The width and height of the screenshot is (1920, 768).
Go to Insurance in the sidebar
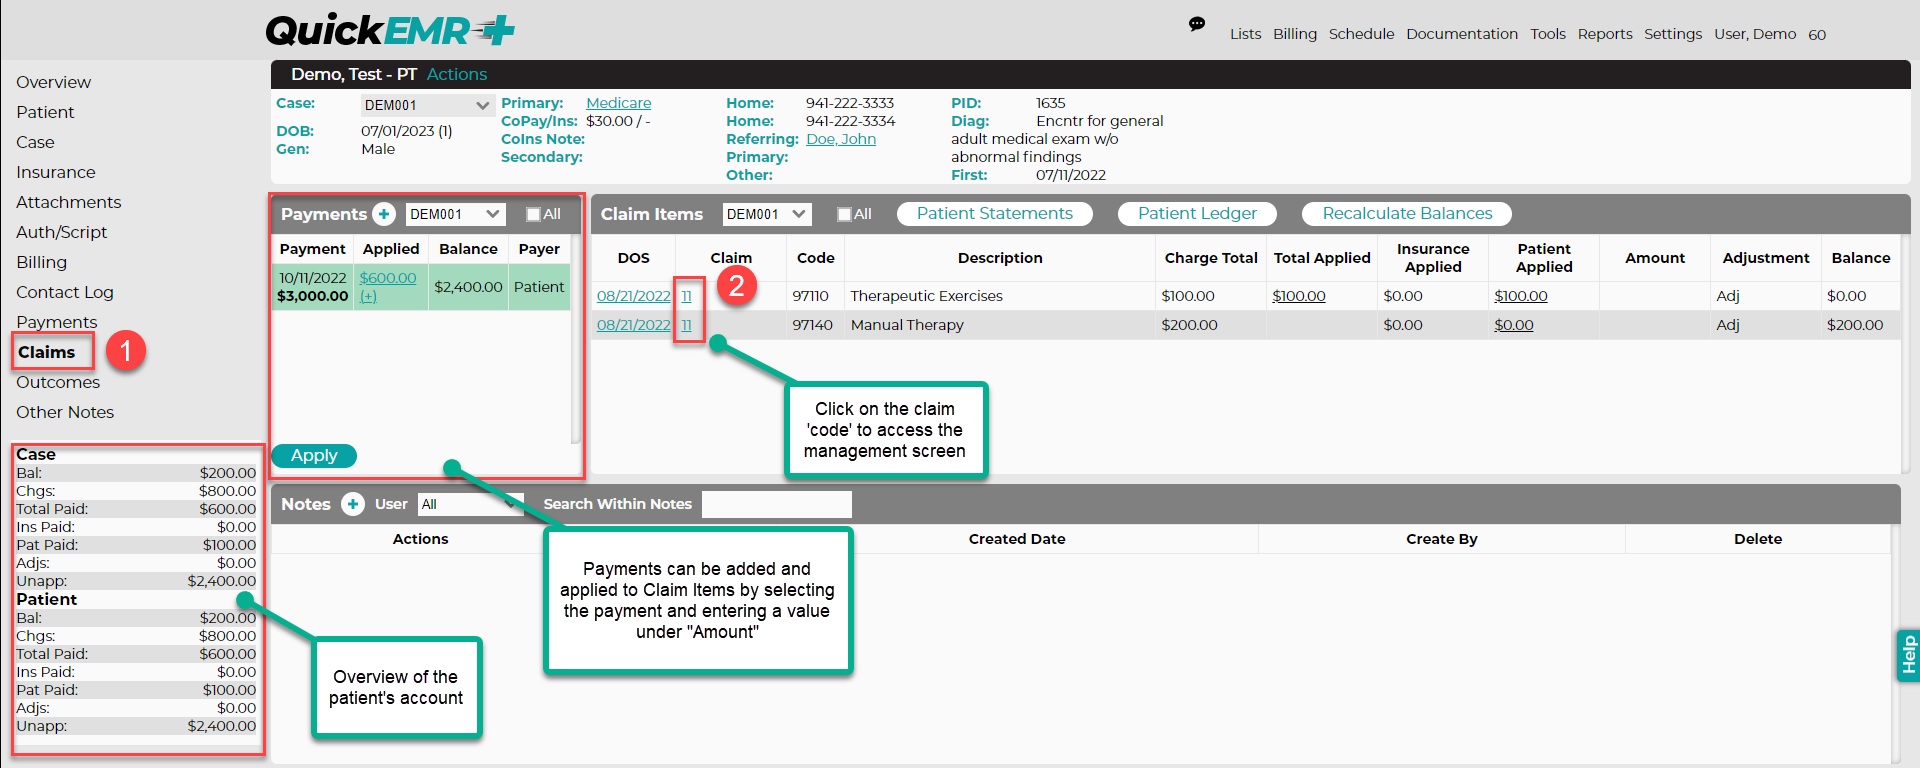pos(55,172)
